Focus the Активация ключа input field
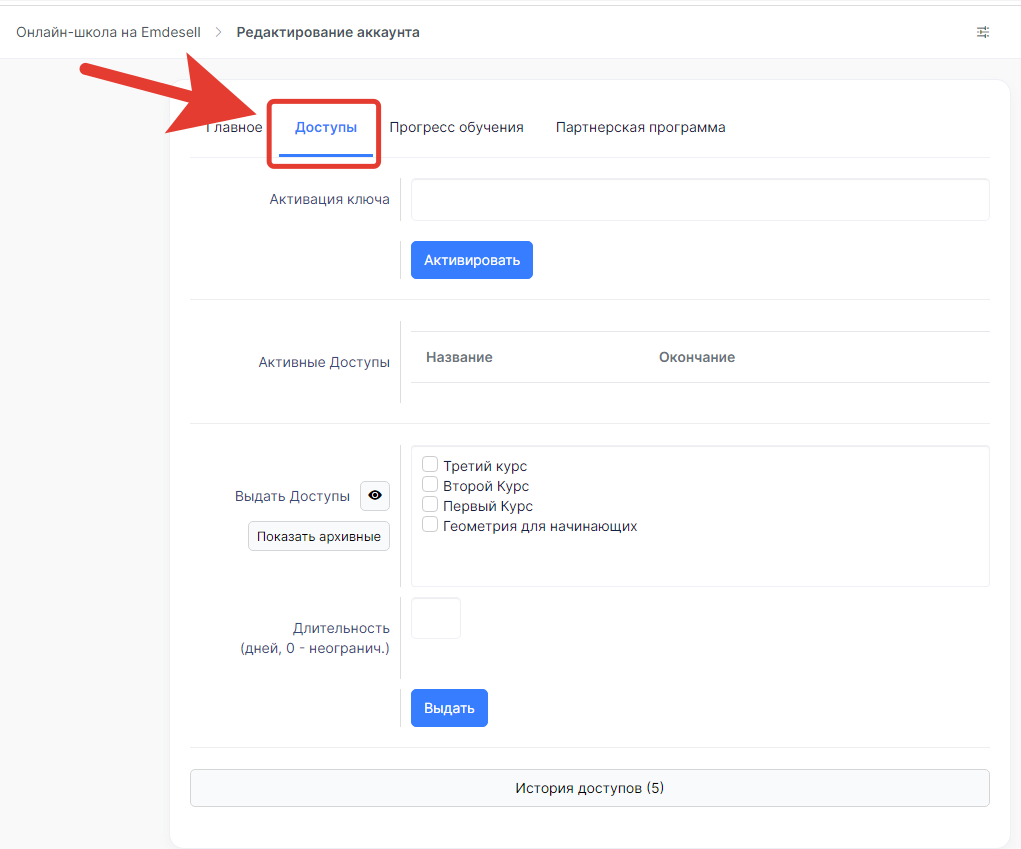 699,200
